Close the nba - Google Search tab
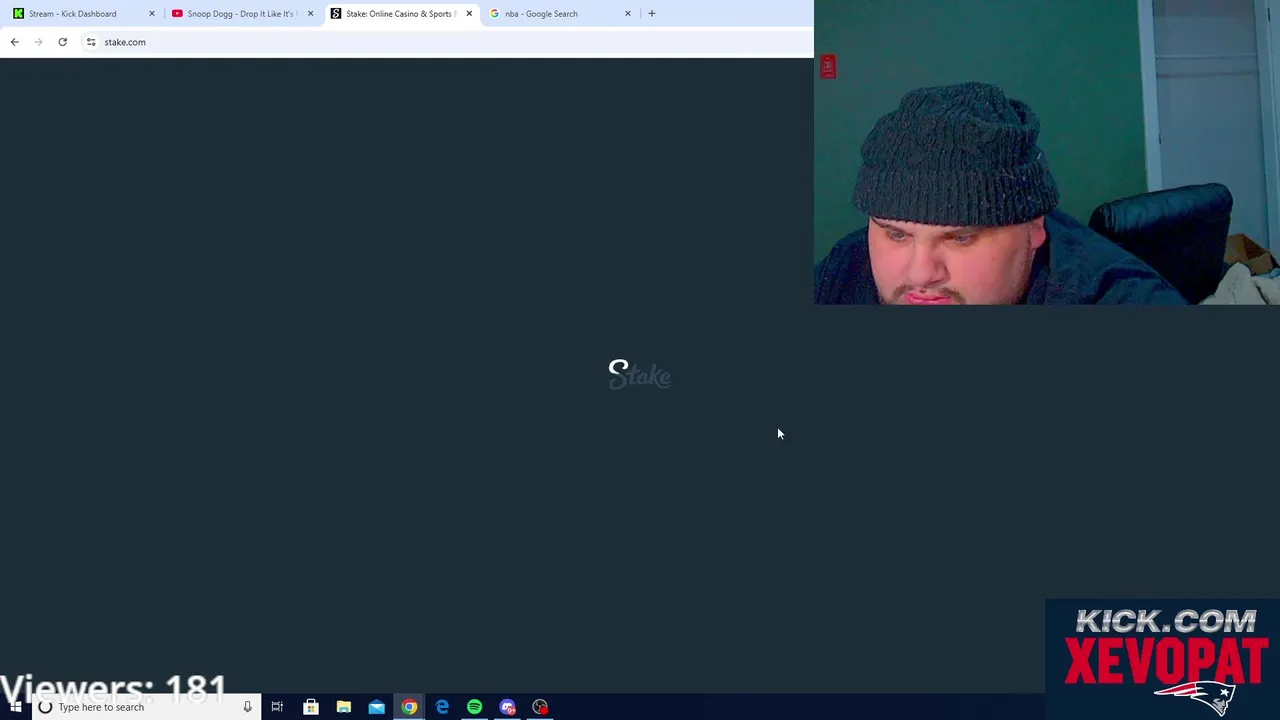 point(628,14)
